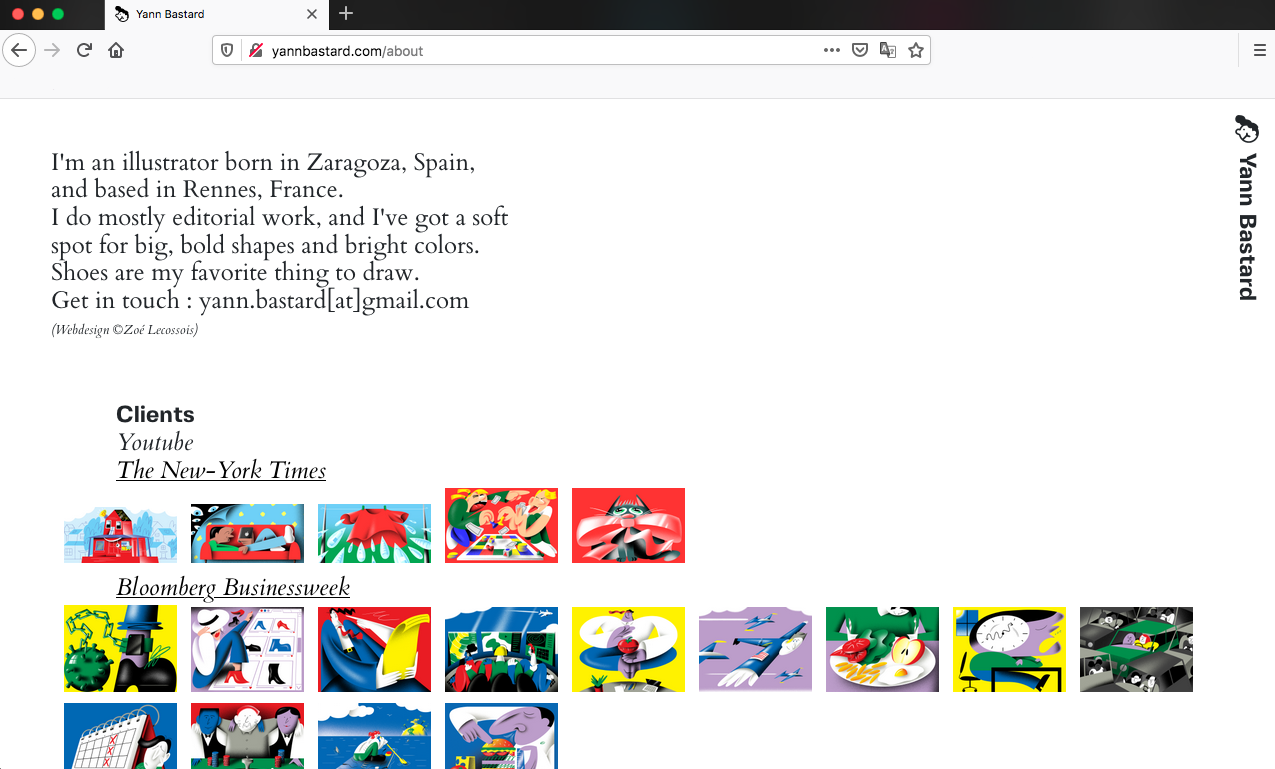
Task: Open tracking protection shield info
Action: [x=227, y=50]
